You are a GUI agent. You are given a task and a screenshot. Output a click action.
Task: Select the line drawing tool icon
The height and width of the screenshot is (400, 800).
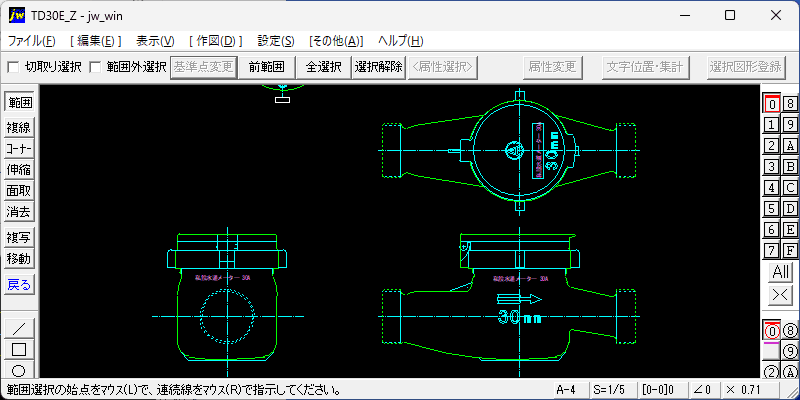(x=19, y=328)
